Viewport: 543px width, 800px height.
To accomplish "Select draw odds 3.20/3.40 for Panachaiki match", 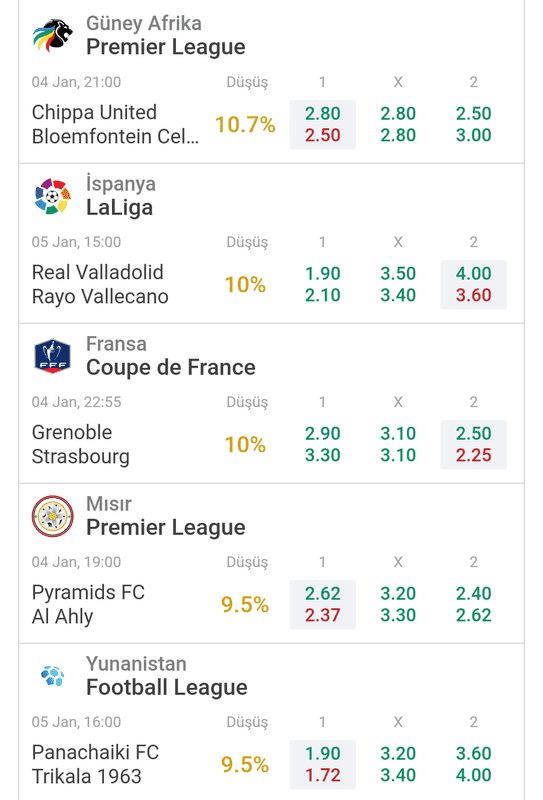I will click(x=398, y=764).
